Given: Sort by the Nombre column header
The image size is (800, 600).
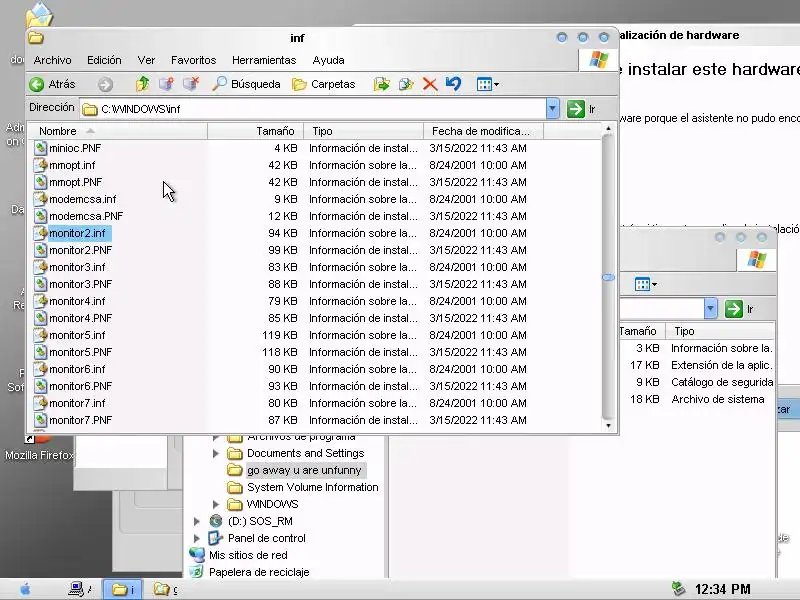Looking at the screenshot, I should [x=118, y=131].
